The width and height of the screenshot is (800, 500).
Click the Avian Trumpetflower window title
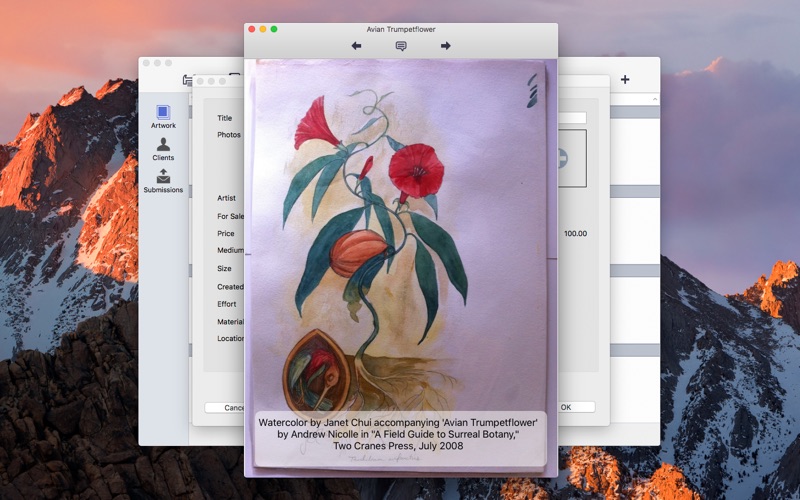pos(401,30)
